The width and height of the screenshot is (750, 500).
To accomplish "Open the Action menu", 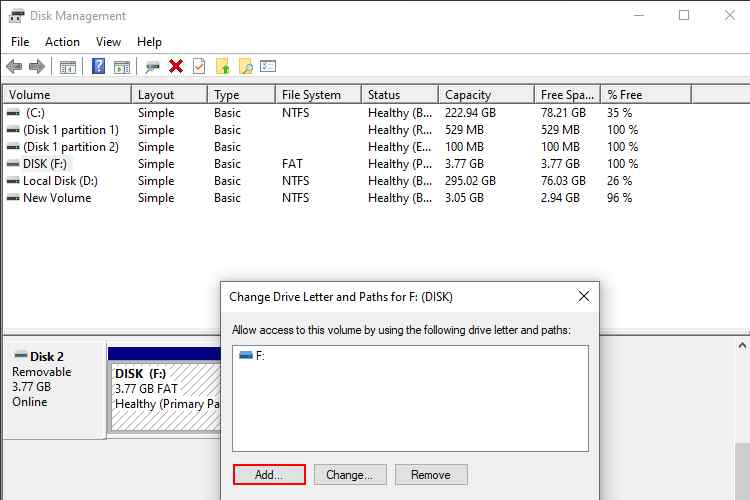I will [x=62, y=42].
